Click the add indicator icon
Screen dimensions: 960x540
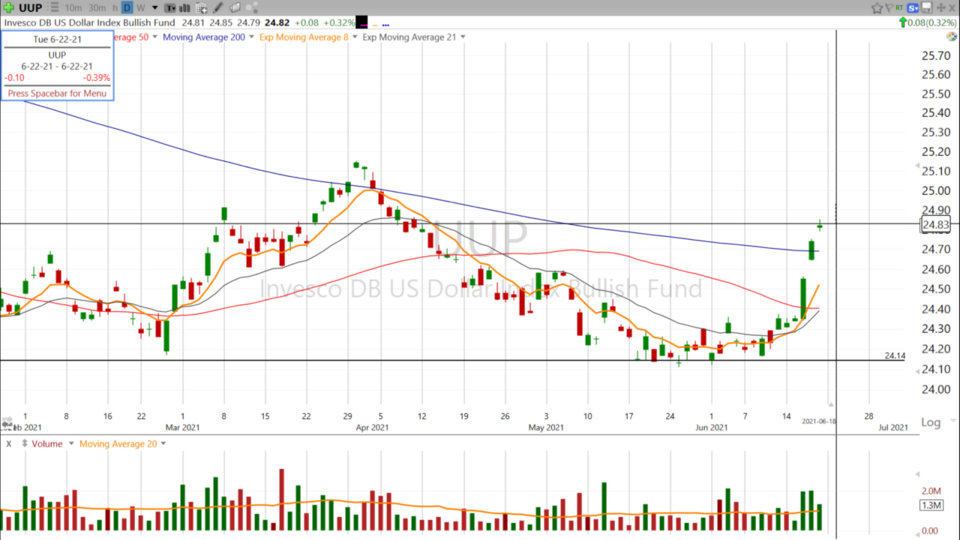(x=201, y=9)
